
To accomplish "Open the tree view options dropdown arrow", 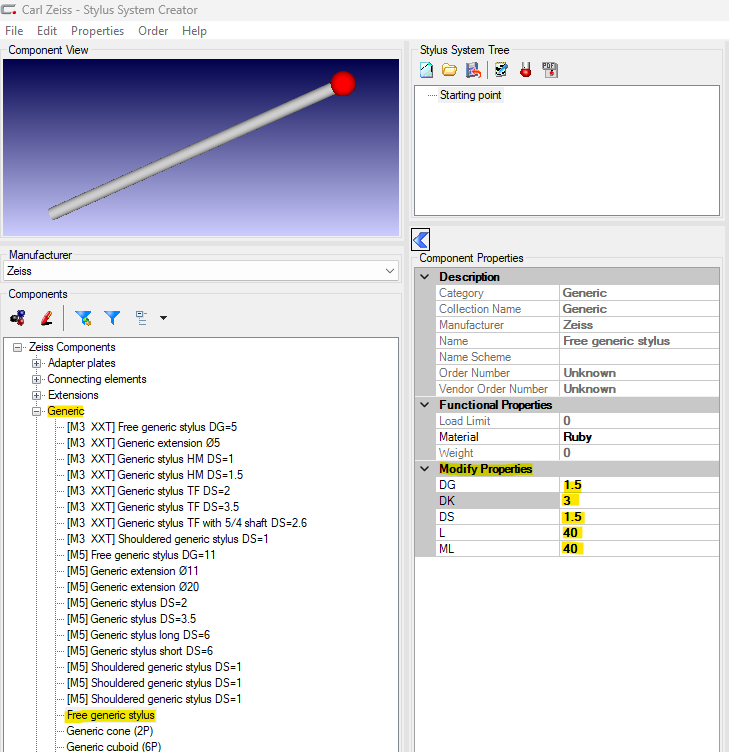I will [x=163, y=319].
